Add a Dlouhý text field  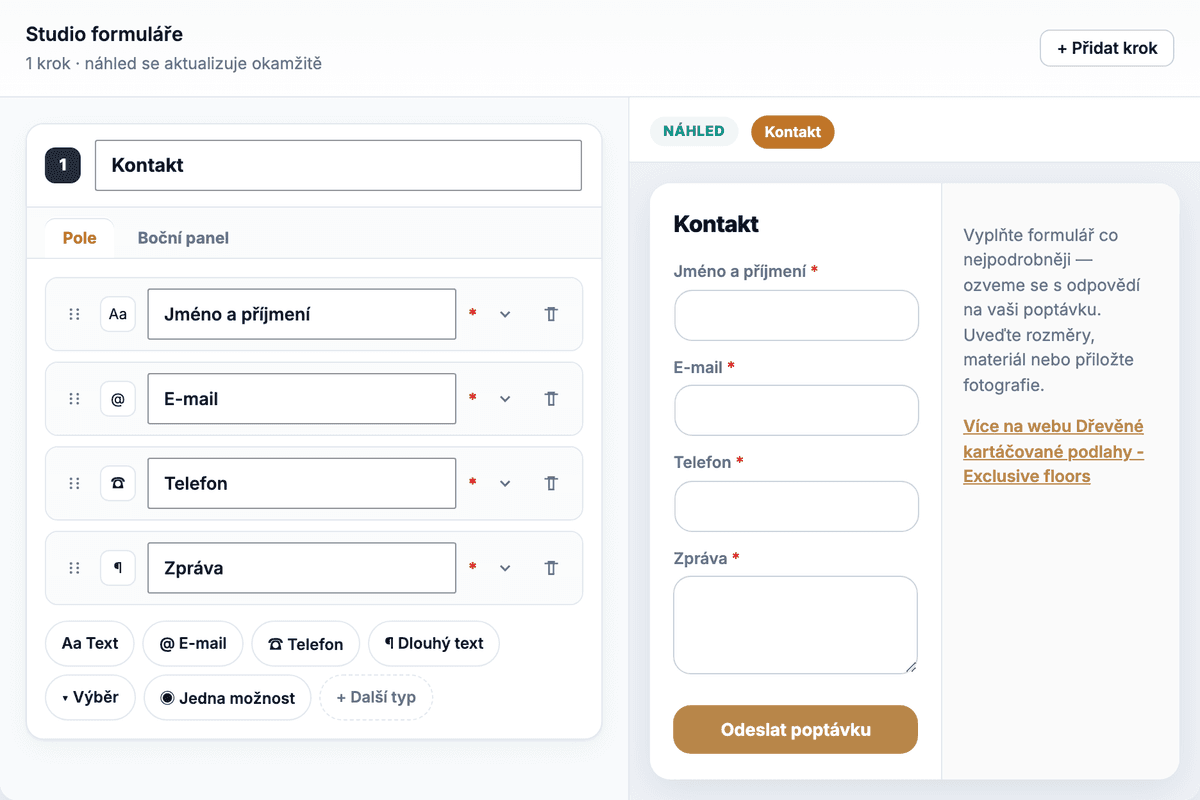pos(434,643)
